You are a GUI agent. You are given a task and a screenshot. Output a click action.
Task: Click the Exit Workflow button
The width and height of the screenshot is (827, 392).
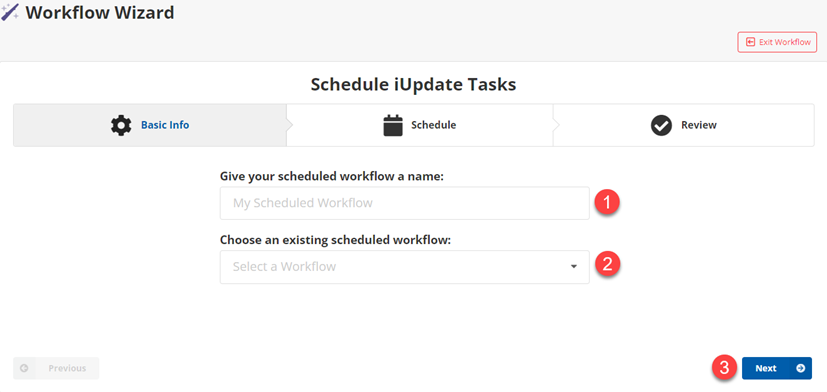pos(777,42)
